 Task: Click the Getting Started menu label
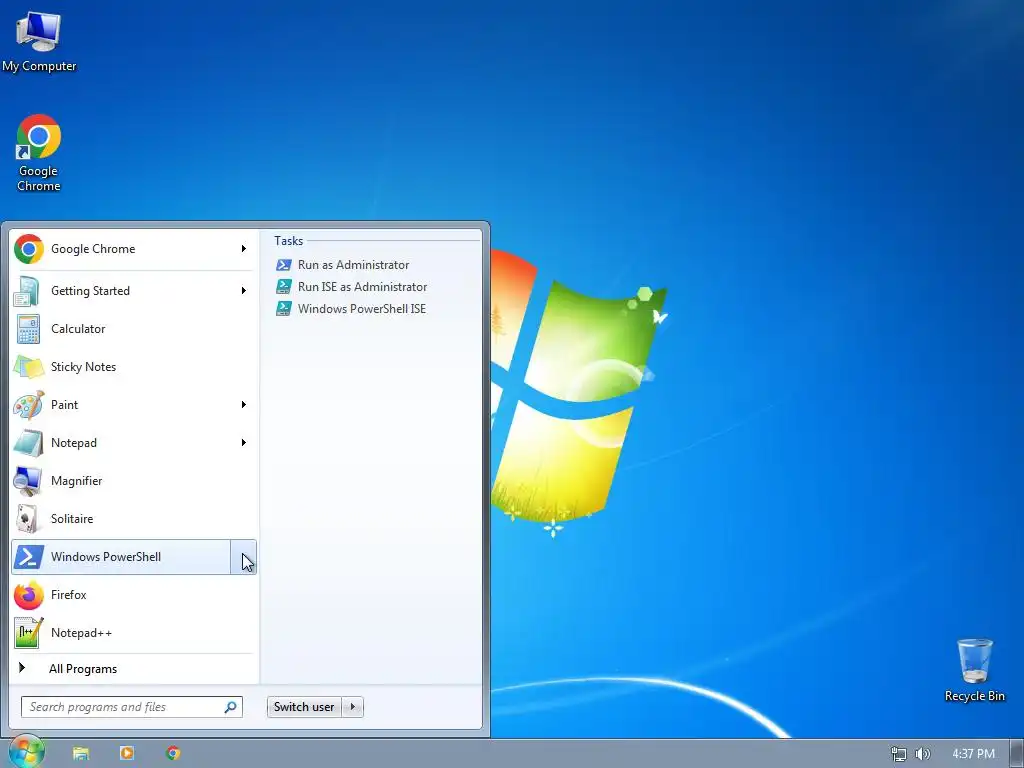(x=90, y=291)
